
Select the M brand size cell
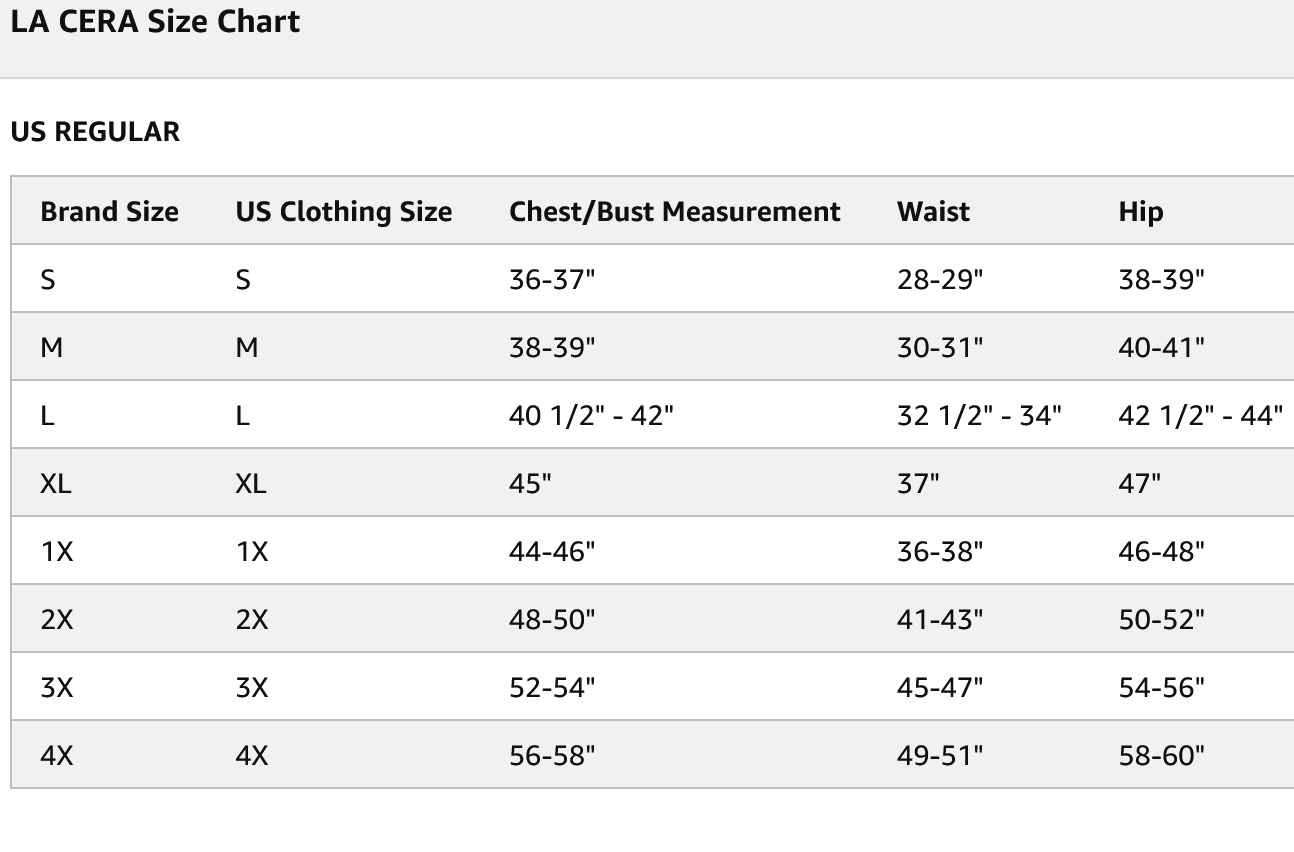coord(51,348)
